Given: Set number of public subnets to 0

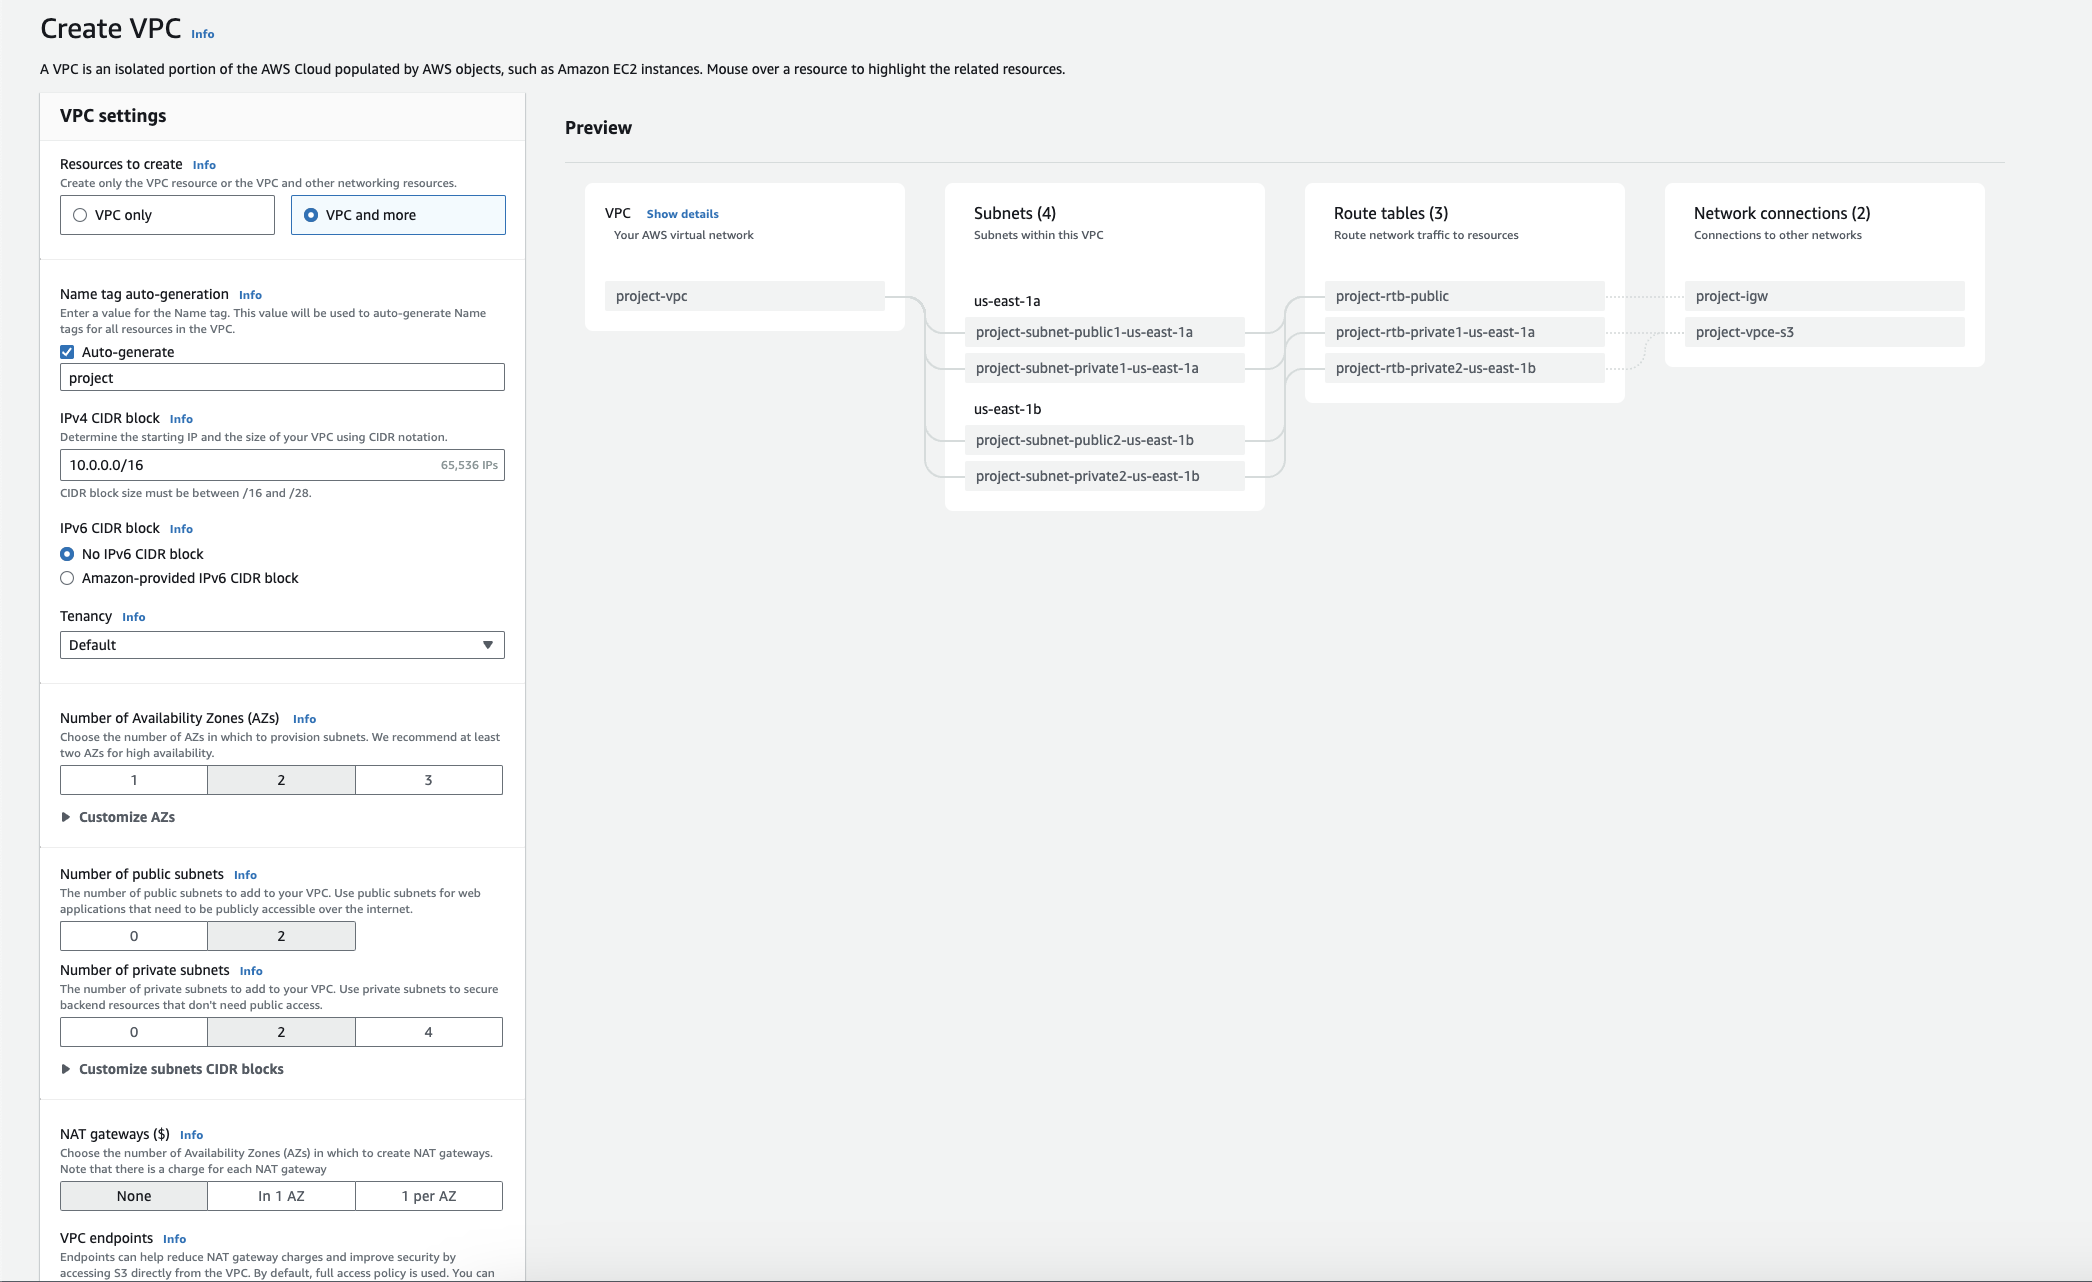Looking at the screenshot, I should coord(134,936).
